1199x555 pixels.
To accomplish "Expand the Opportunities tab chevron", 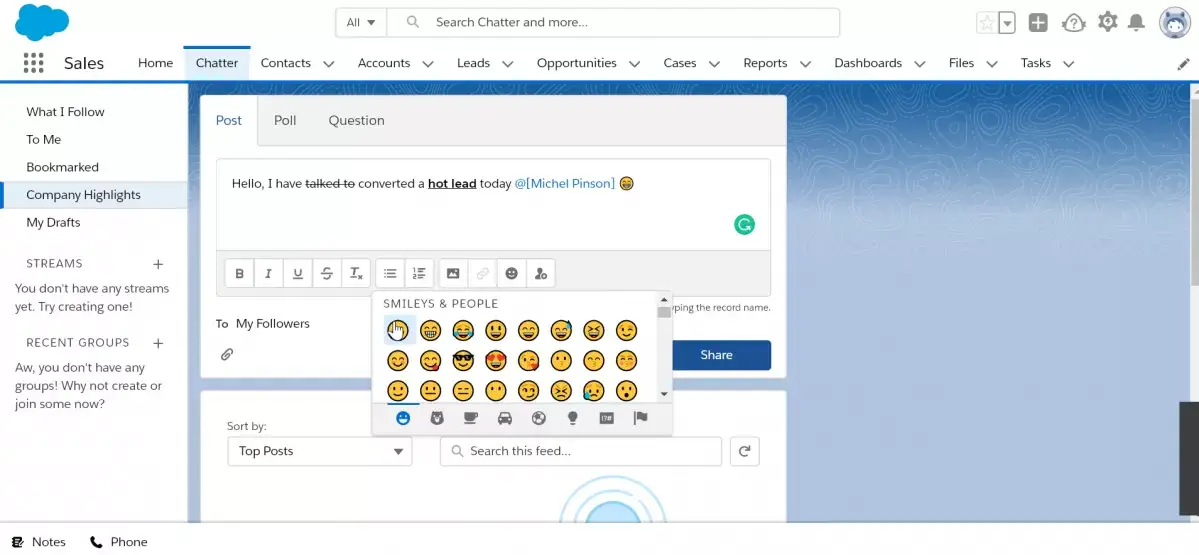I will pos(635,64).
